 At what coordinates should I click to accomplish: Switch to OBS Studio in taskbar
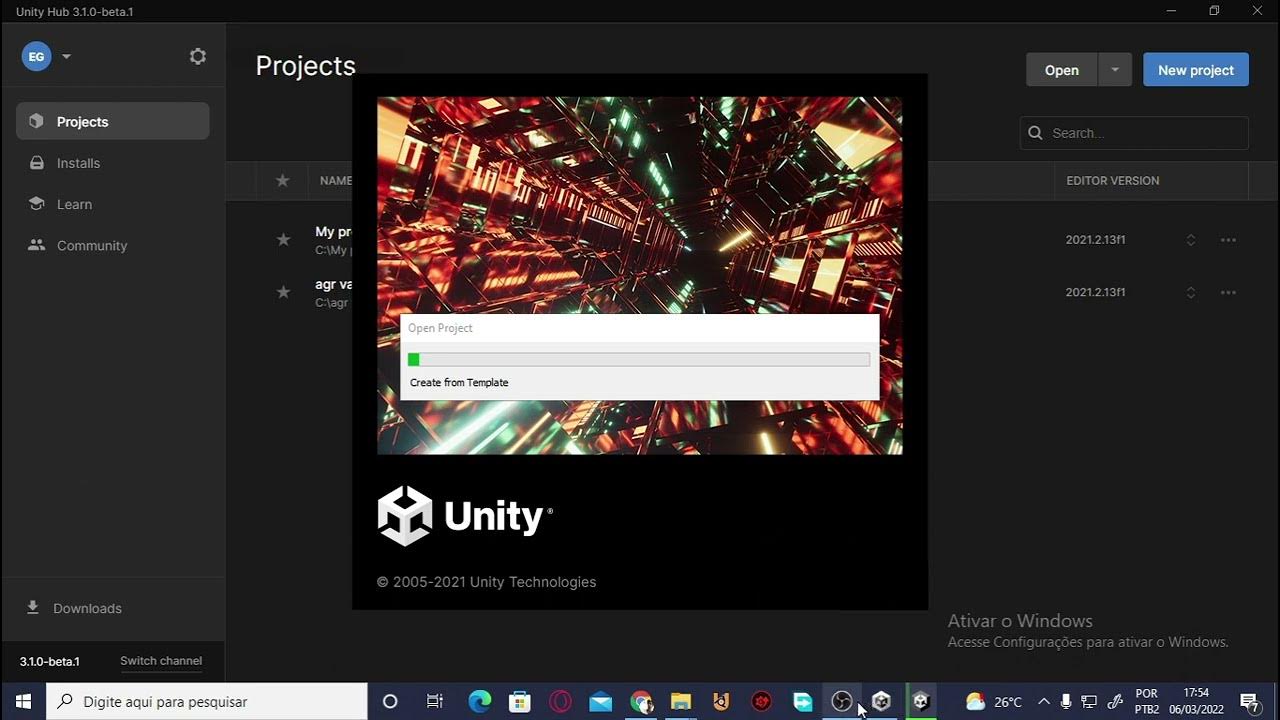841,701
